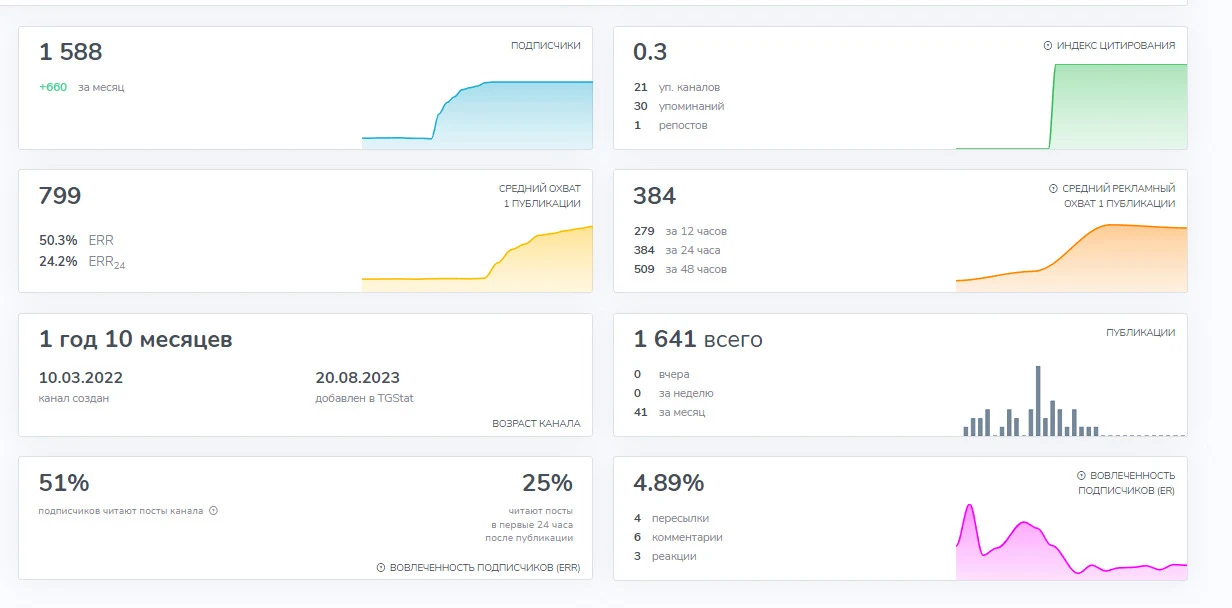Open the info icon next to ВОВЛЕЧЕННОСТЬ ПОДПИСЧИКОВ (ERR)
The image size is (1232, 608).
click(x=381, y=568)
